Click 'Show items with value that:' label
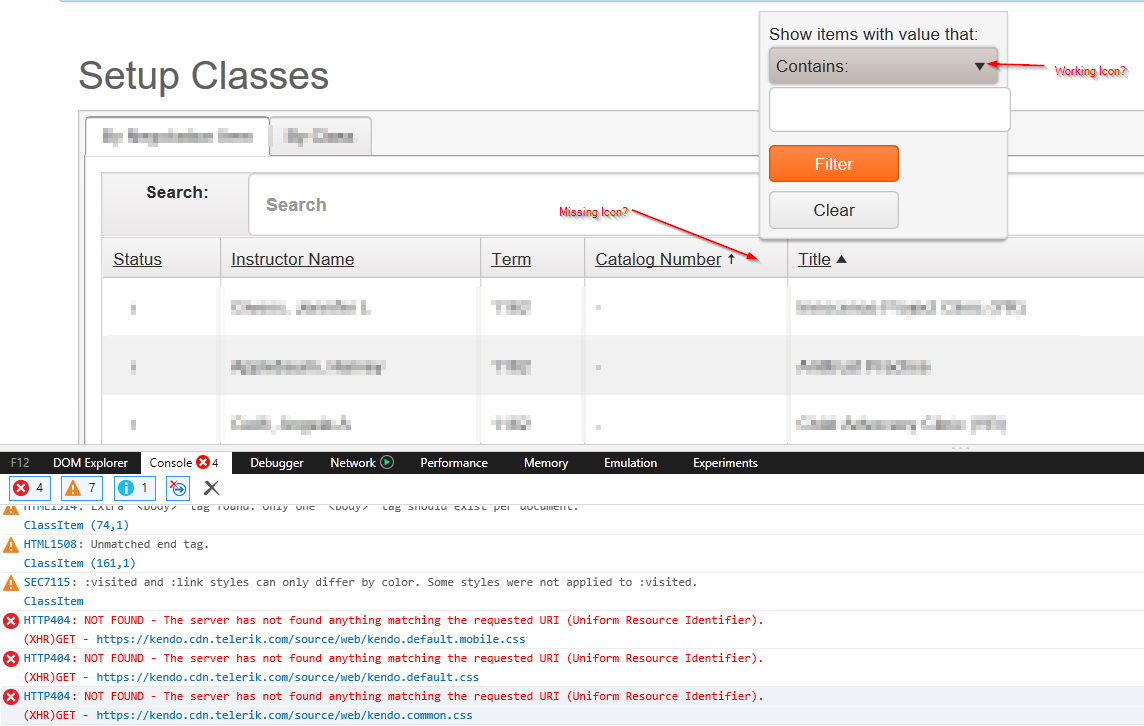 (873, 34)
